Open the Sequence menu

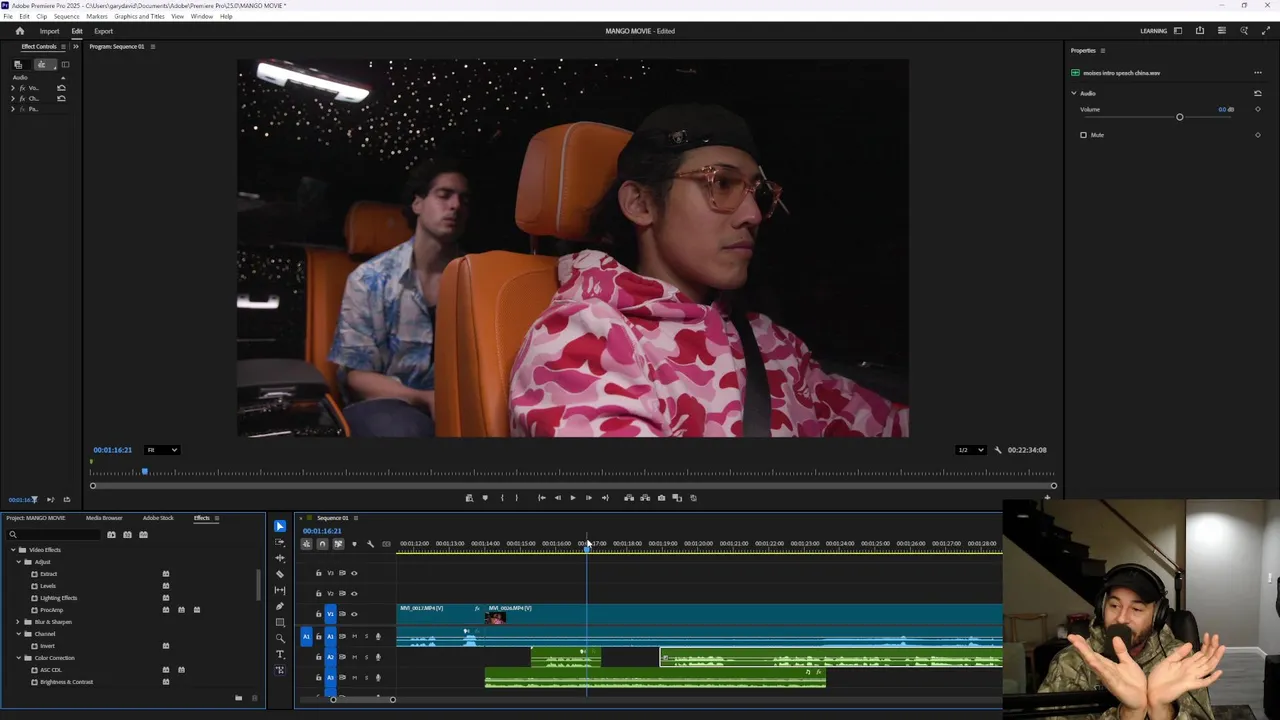click(66, 17)
